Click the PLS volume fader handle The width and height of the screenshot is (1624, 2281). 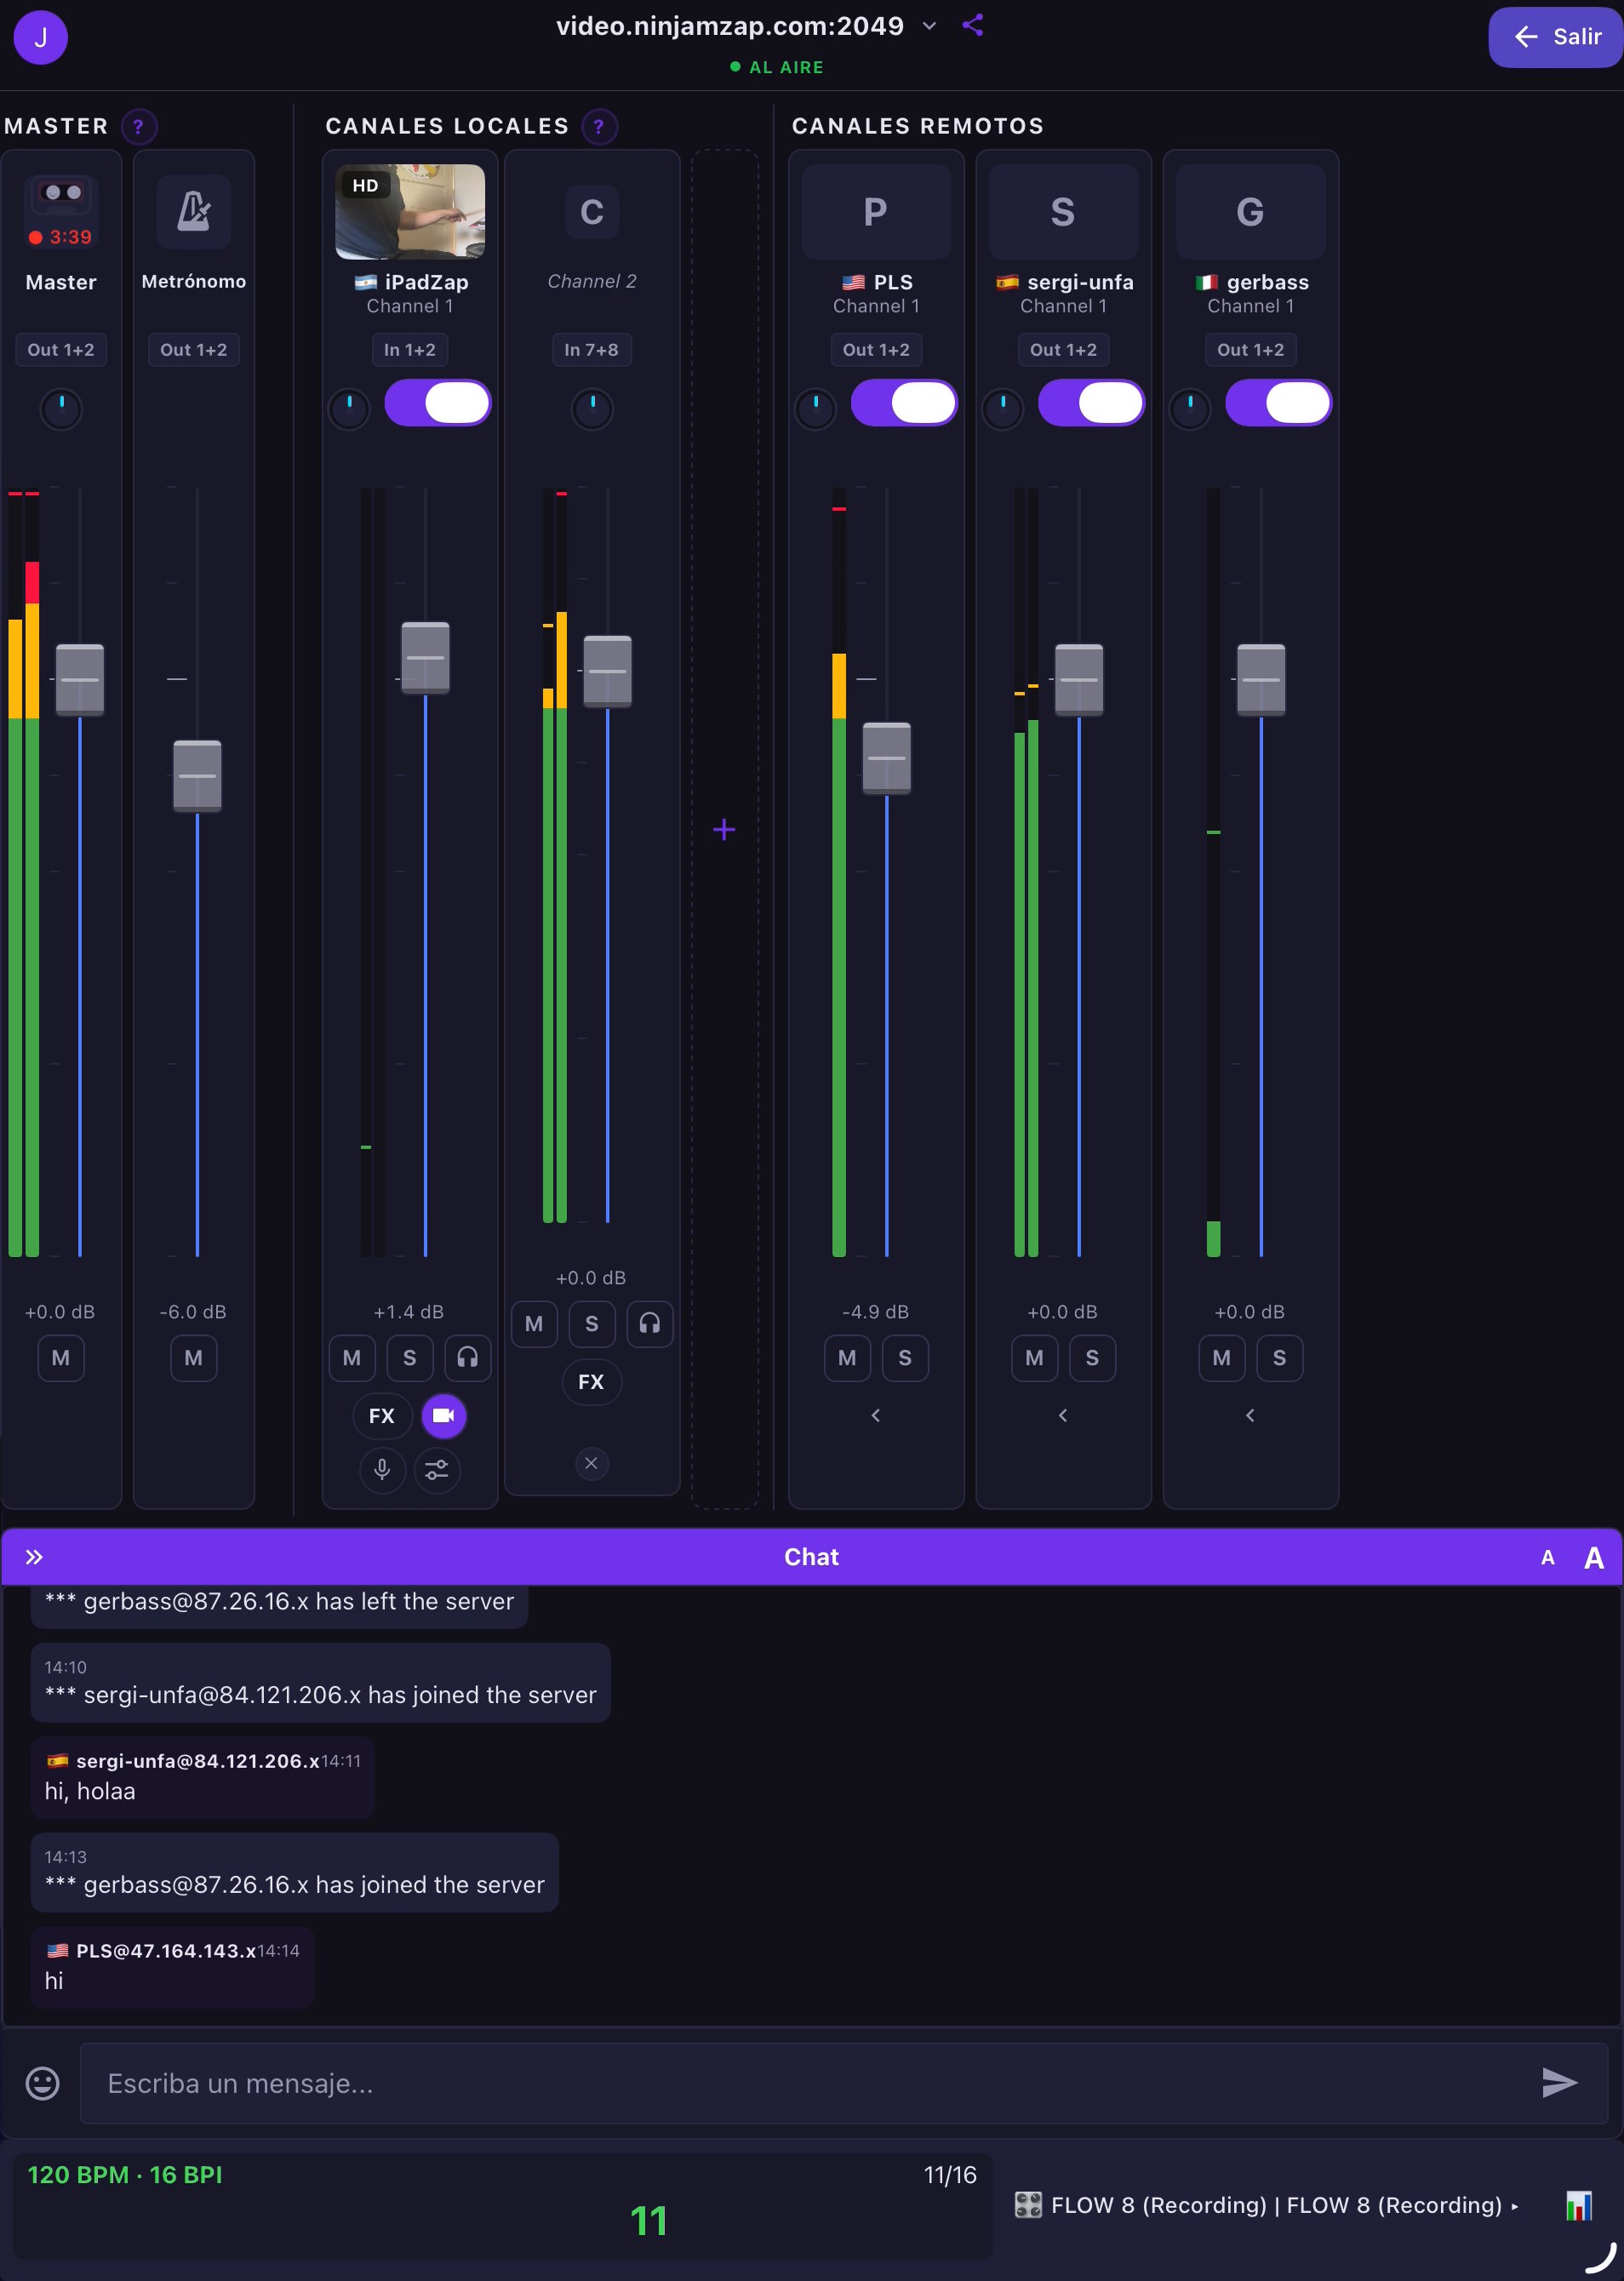tap(887, 758)
